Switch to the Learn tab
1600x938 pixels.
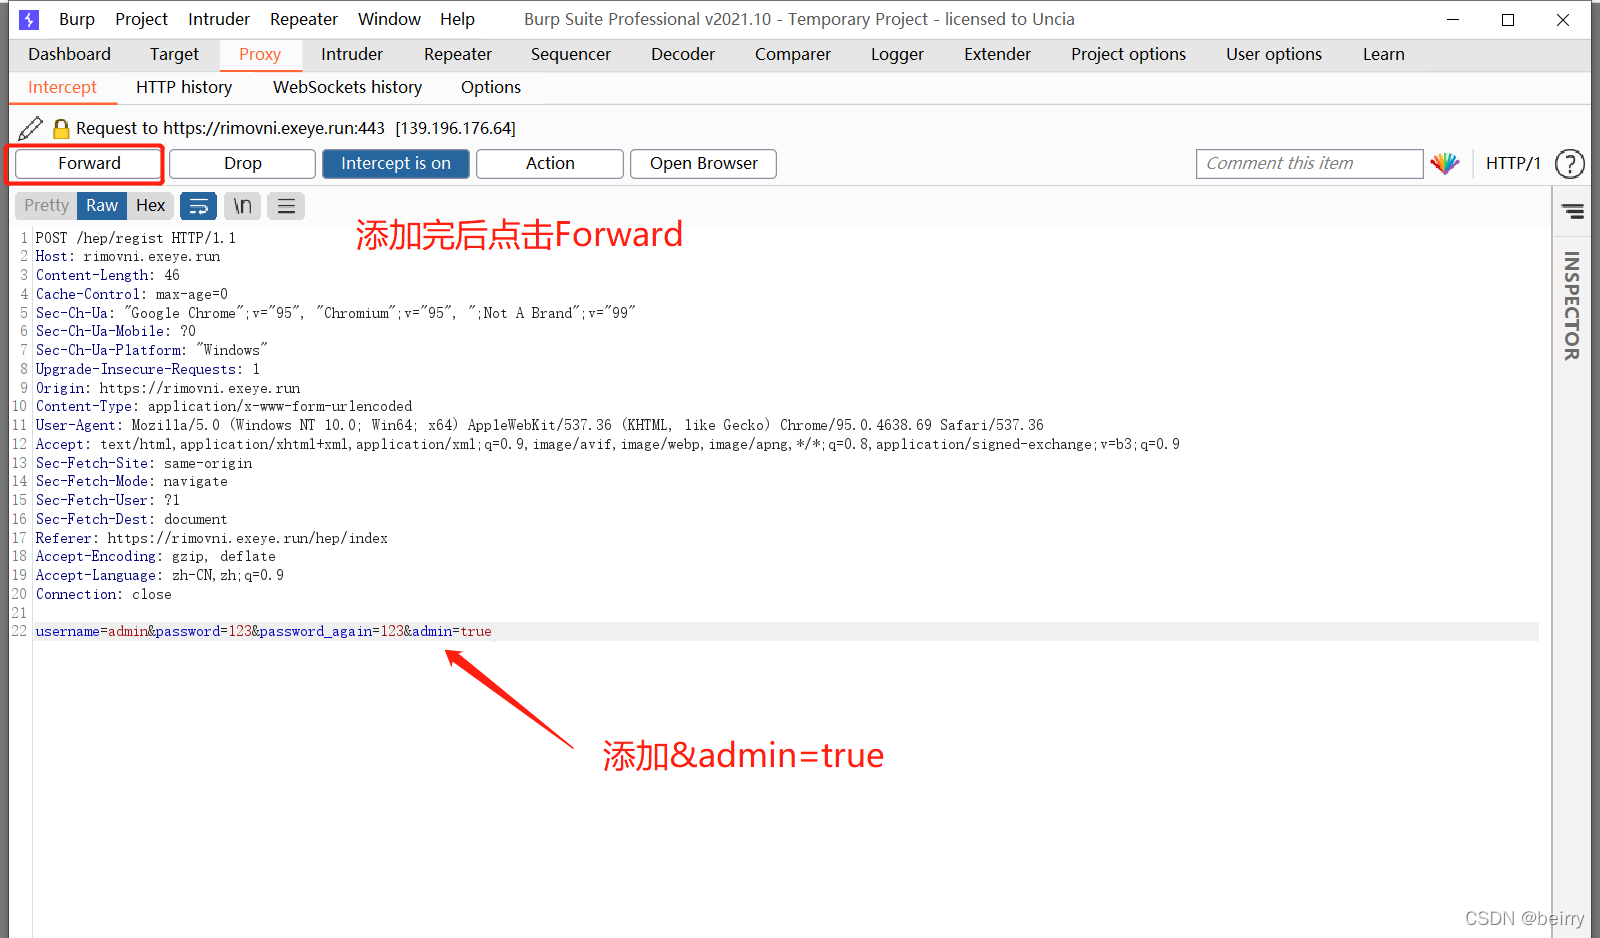pyautogui.click(x=1384, y=55)
